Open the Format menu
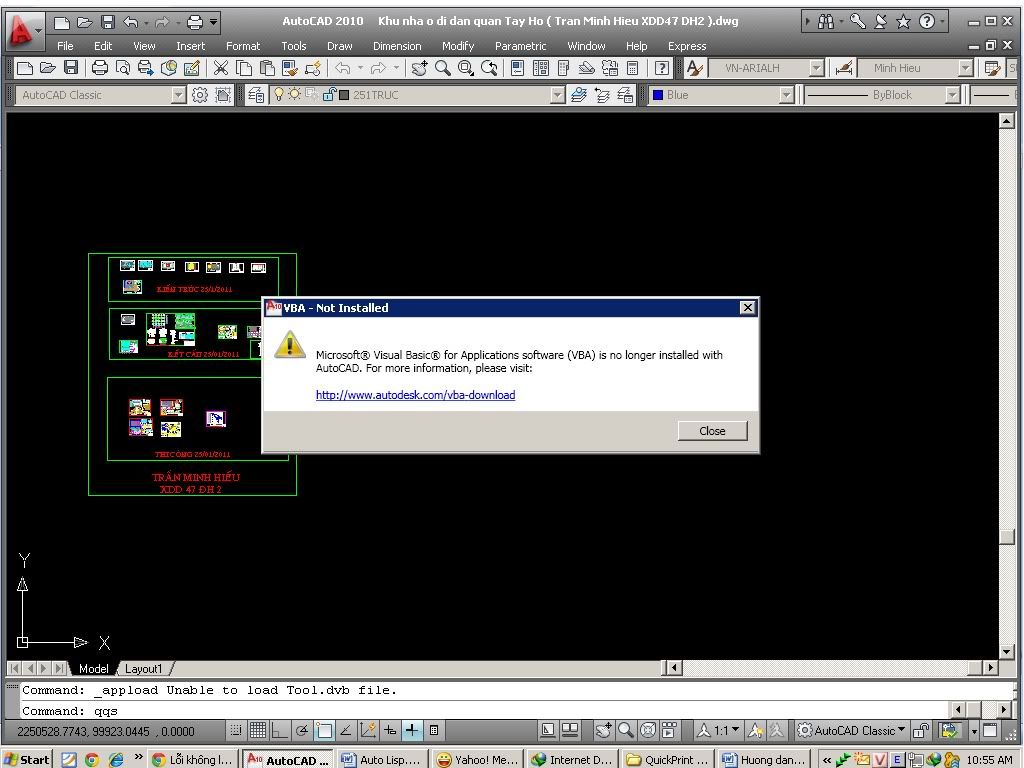The height and width of the screenshot is (768, 1024). [x=243, y=46]
